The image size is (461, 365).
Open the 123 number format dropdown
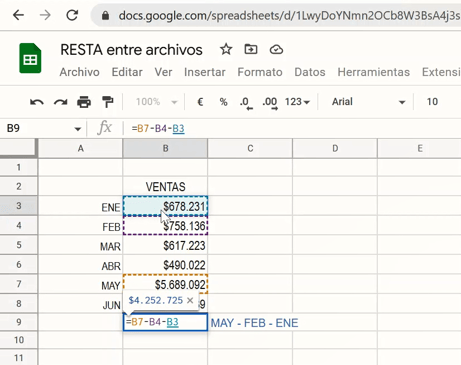[x=297, y=102]
